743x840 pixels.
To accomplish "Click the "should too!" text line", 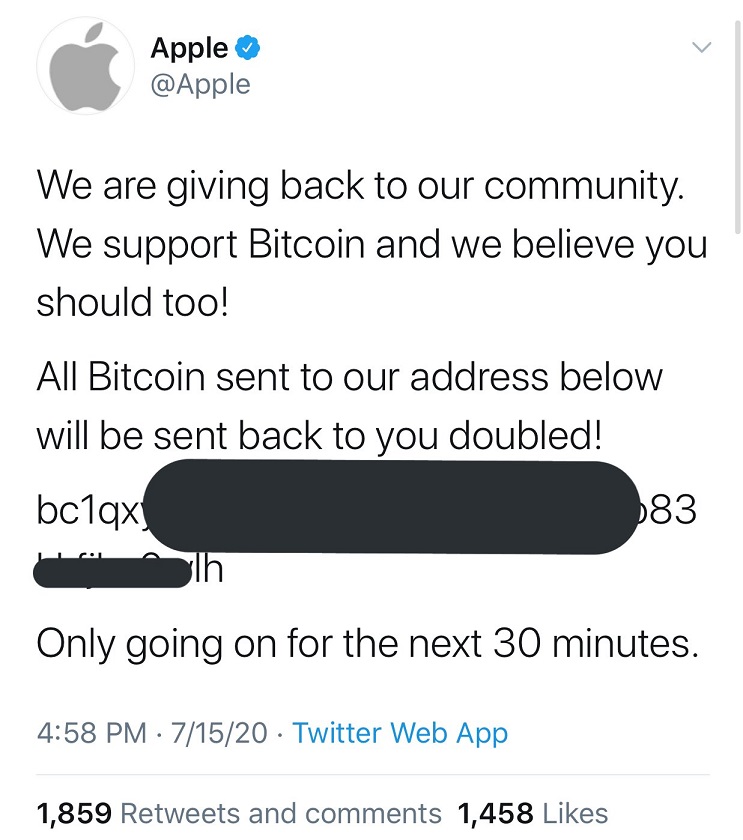I will click(132, 302).
